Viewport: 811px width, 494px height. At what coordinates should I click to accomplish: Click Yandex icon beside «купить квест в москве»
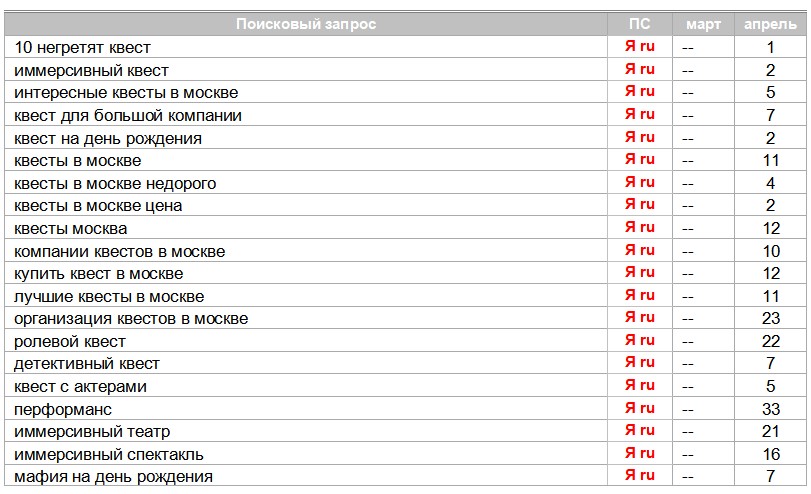(x=640, y=272)
